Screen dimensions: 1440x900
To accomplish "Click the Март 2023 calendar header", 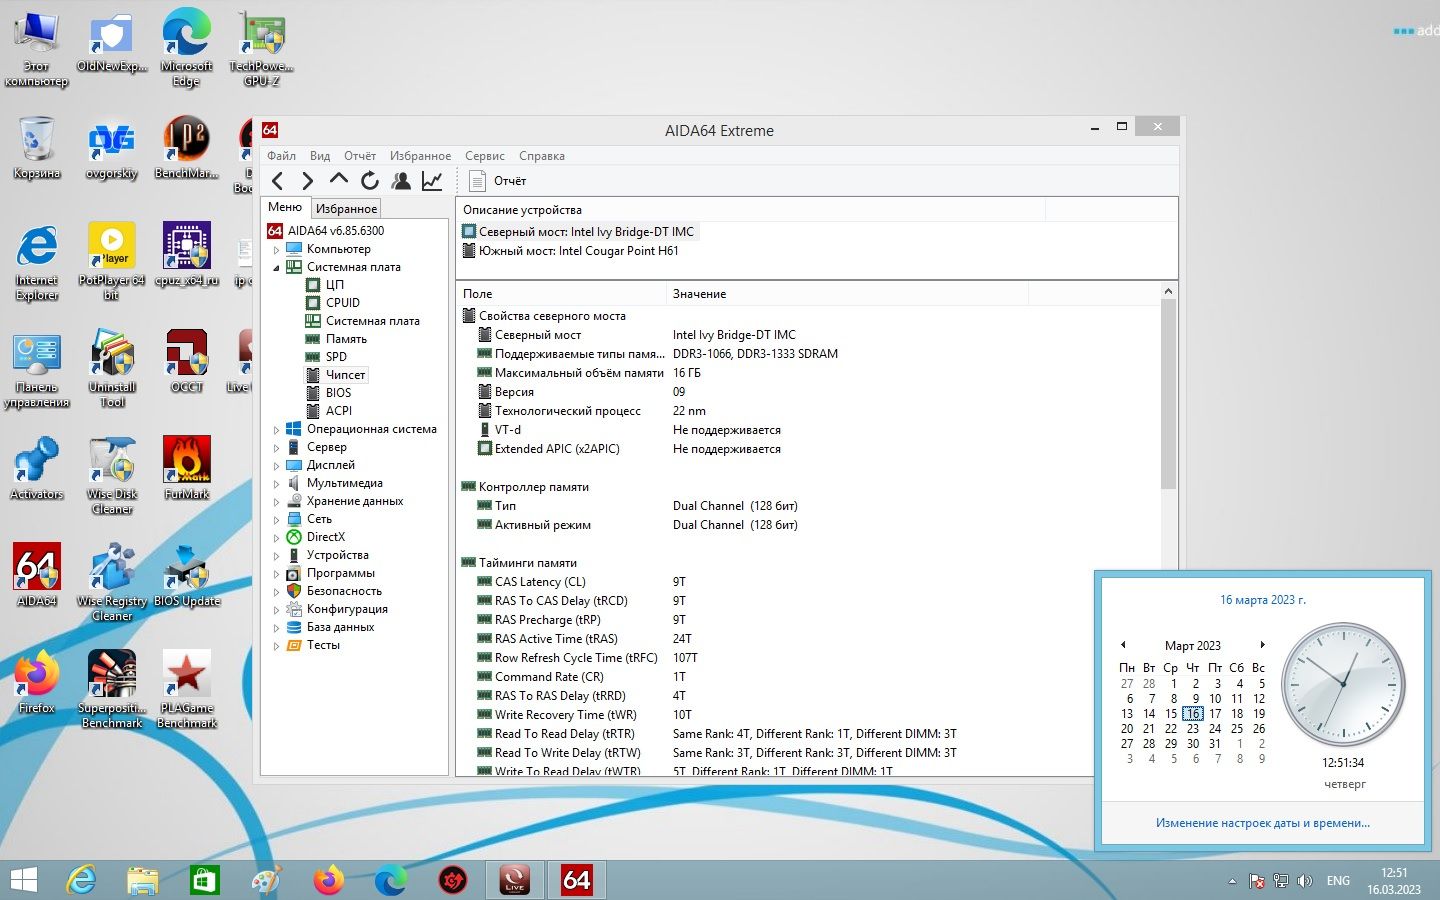I will (x=1193, y=646).
